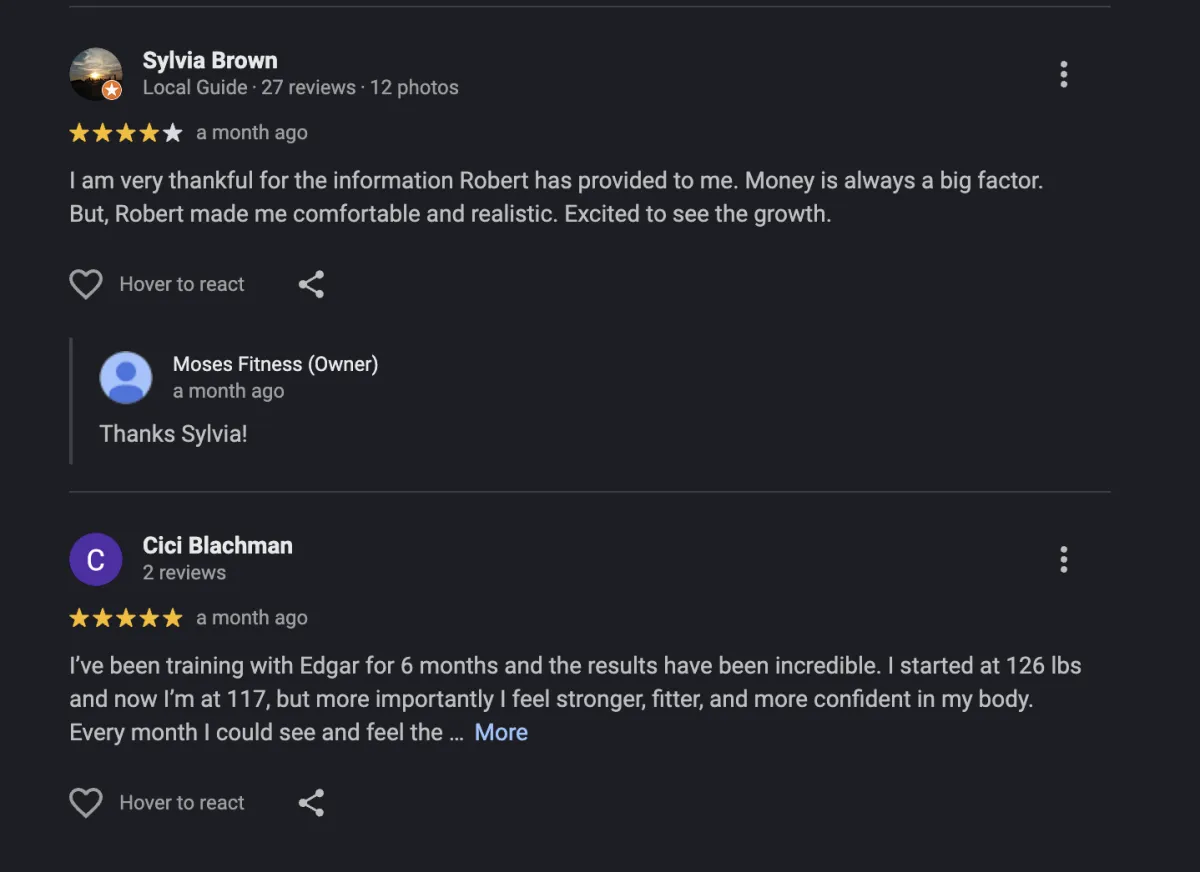The image size is (1200, 872).
Task: Click Sylvia Brown's four-star rating
Action: [x=126, y=133]
